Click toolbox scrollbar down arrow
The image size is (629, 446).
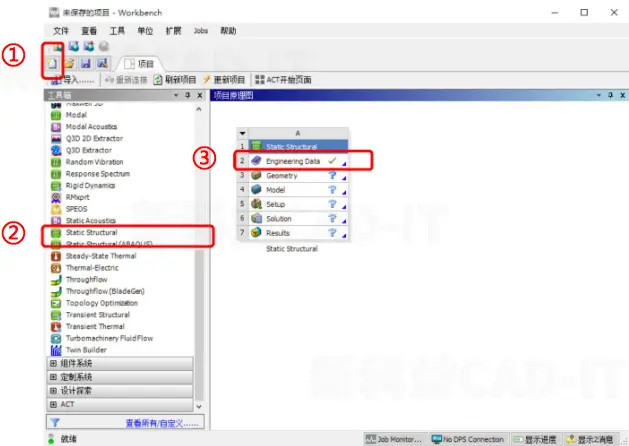(x=199, y=407)
